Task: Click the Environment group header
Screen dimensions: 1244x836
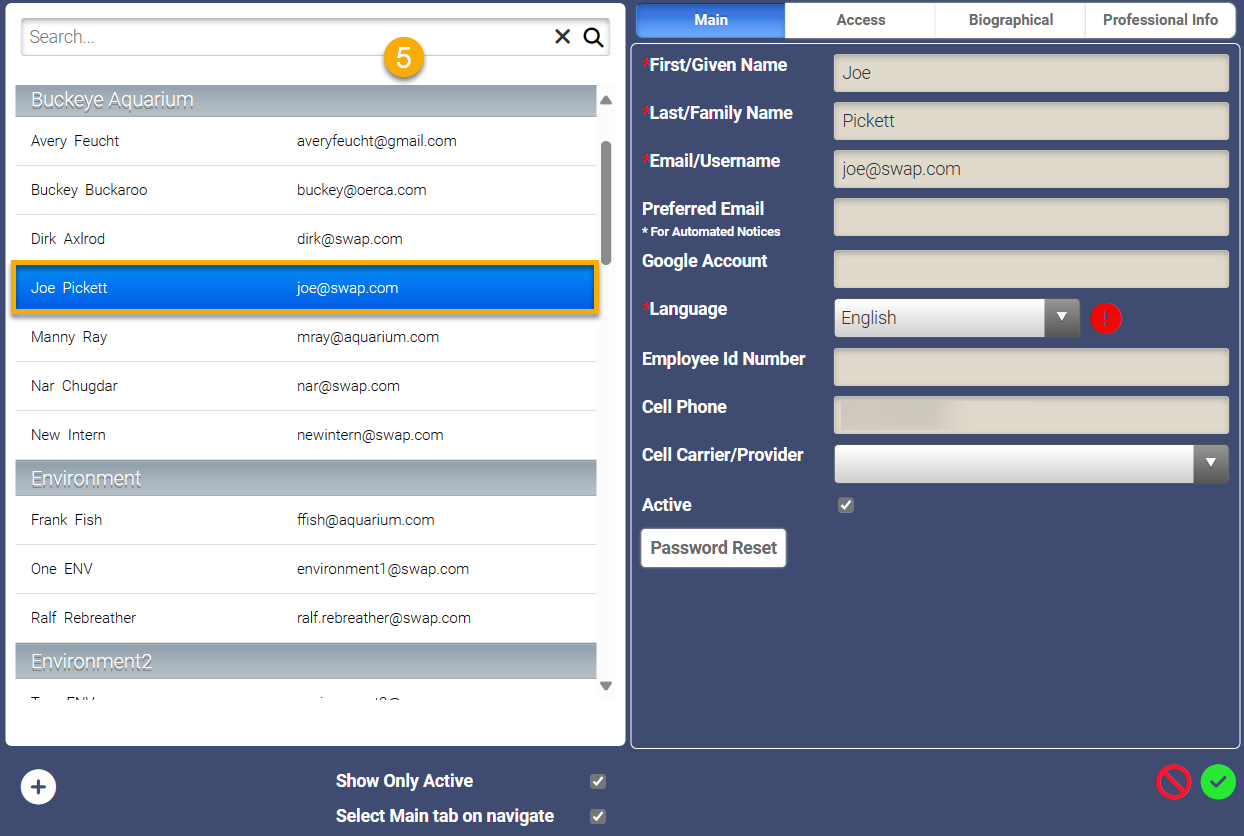Action: [306, 478]
